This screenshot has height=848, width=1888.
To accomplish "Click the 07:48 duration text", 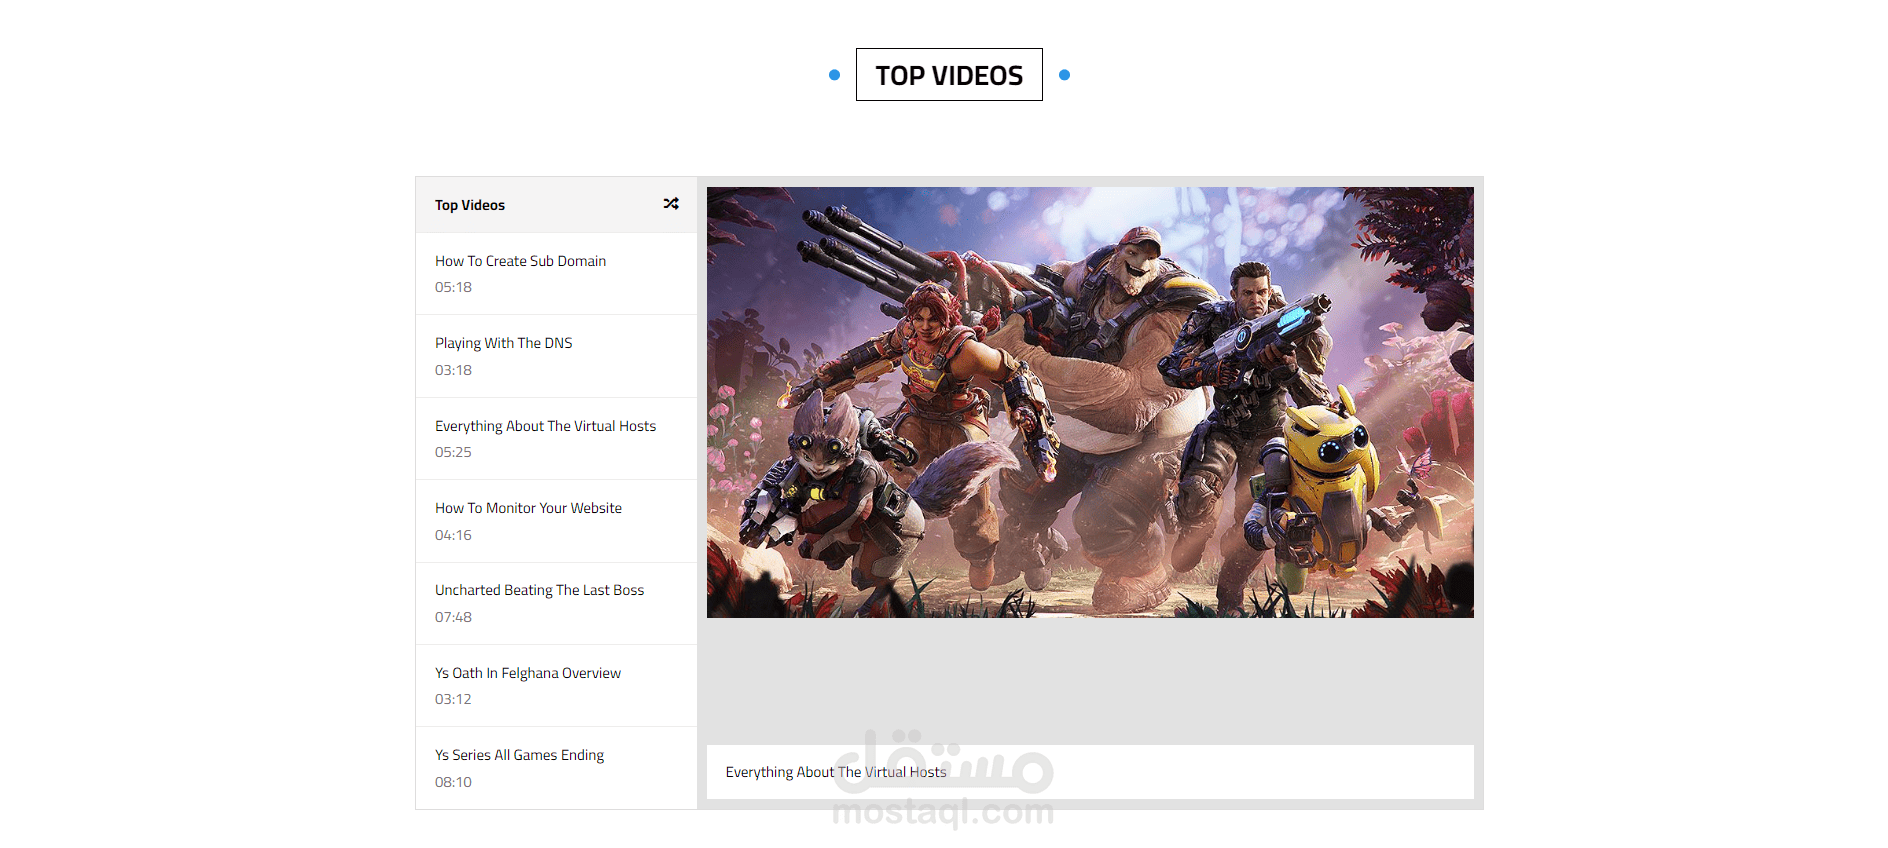I will pos(453,617).
